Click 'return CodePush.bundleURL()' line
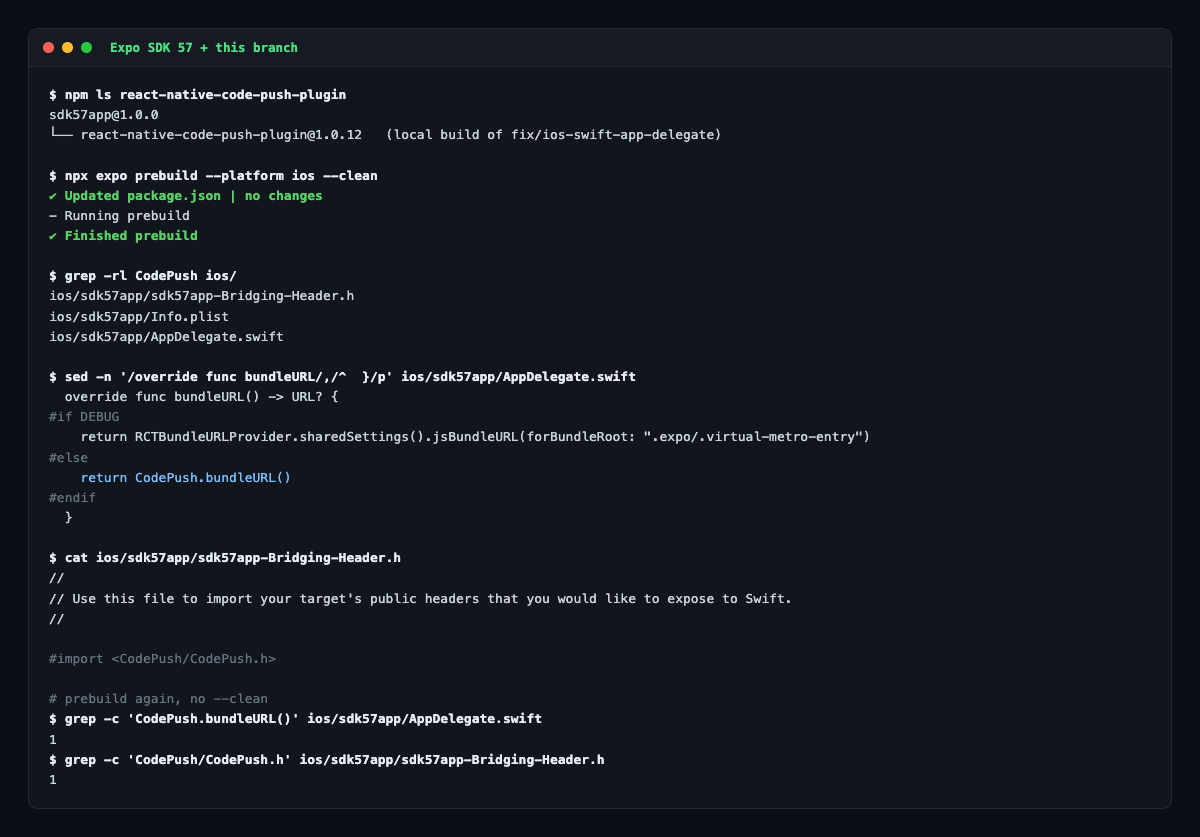 [x=185, y=477]
